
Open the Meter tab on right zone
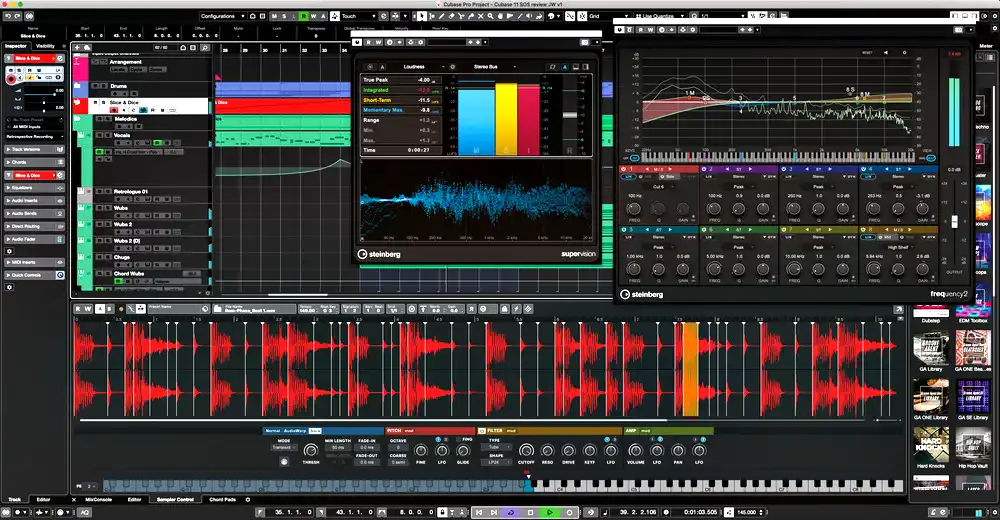[986, 46]
